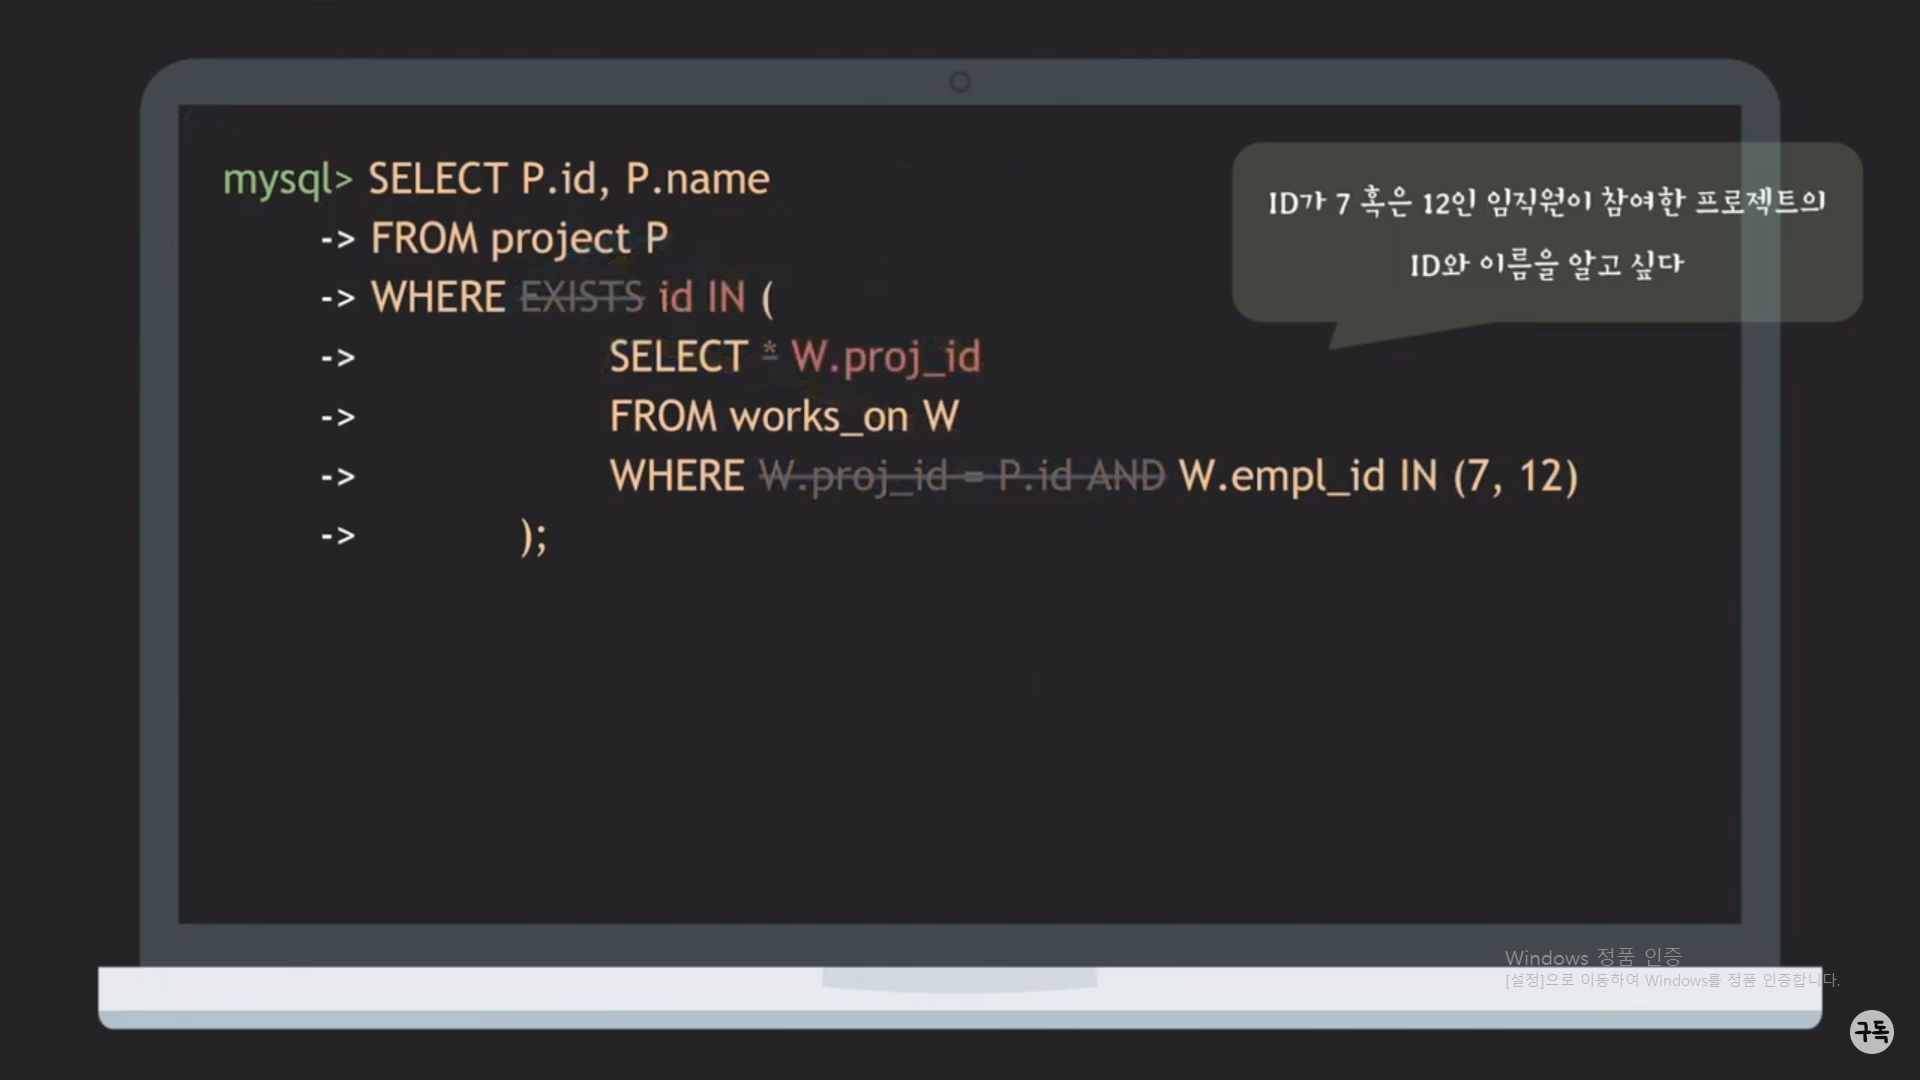
Task: Click the 'SELECT P.id, P.name' text
Action: click(568, 180)
